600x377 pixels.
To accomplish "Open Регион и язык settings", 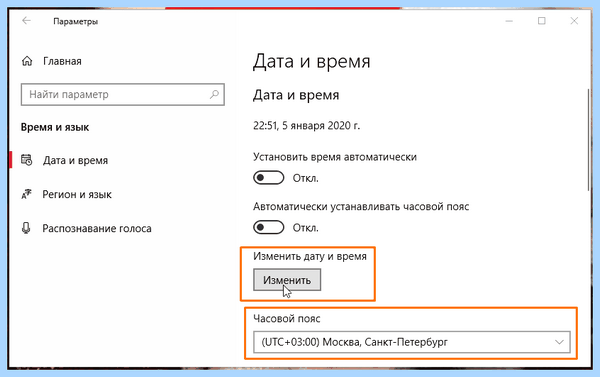I will 77,194.
